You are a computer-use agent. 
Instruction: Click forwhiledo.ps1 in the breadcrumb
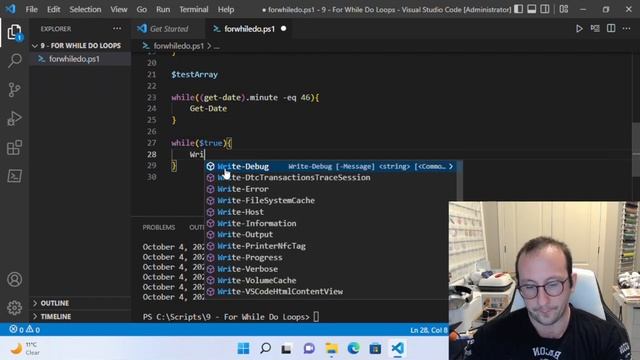(178, 46)
